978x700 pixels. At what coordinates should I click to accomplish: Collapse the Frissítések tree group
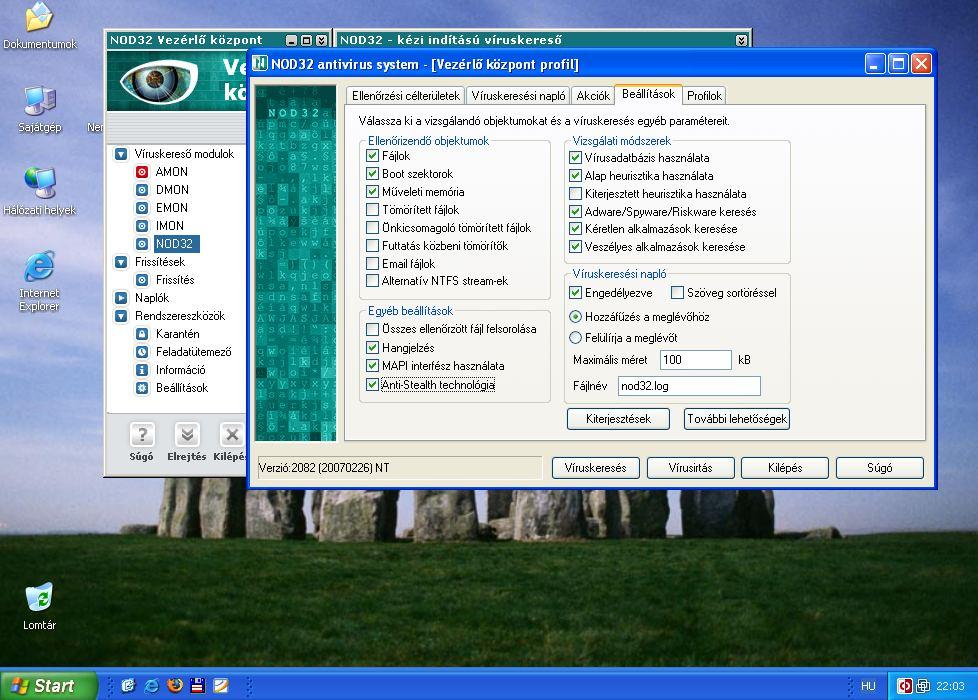coord(121,262)
